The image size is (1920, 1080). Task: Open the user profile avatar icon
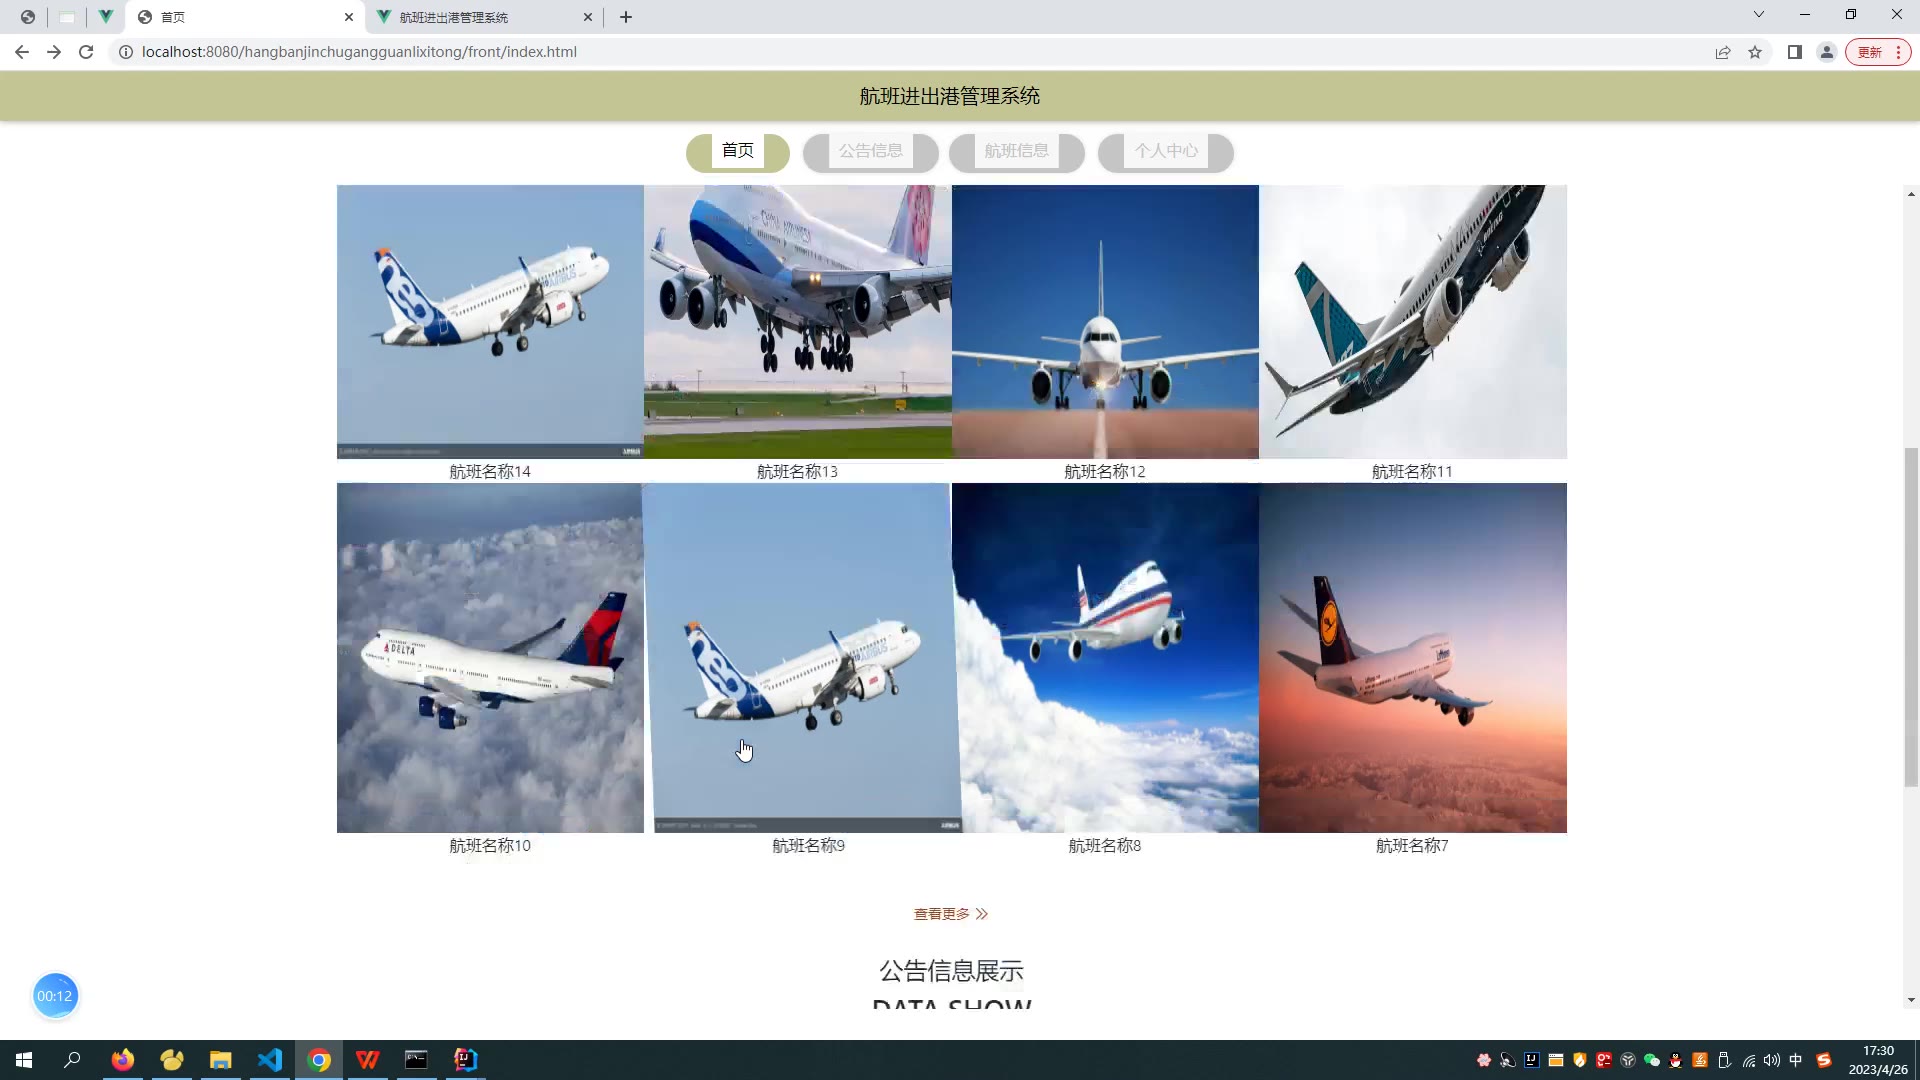(1827, 52)
